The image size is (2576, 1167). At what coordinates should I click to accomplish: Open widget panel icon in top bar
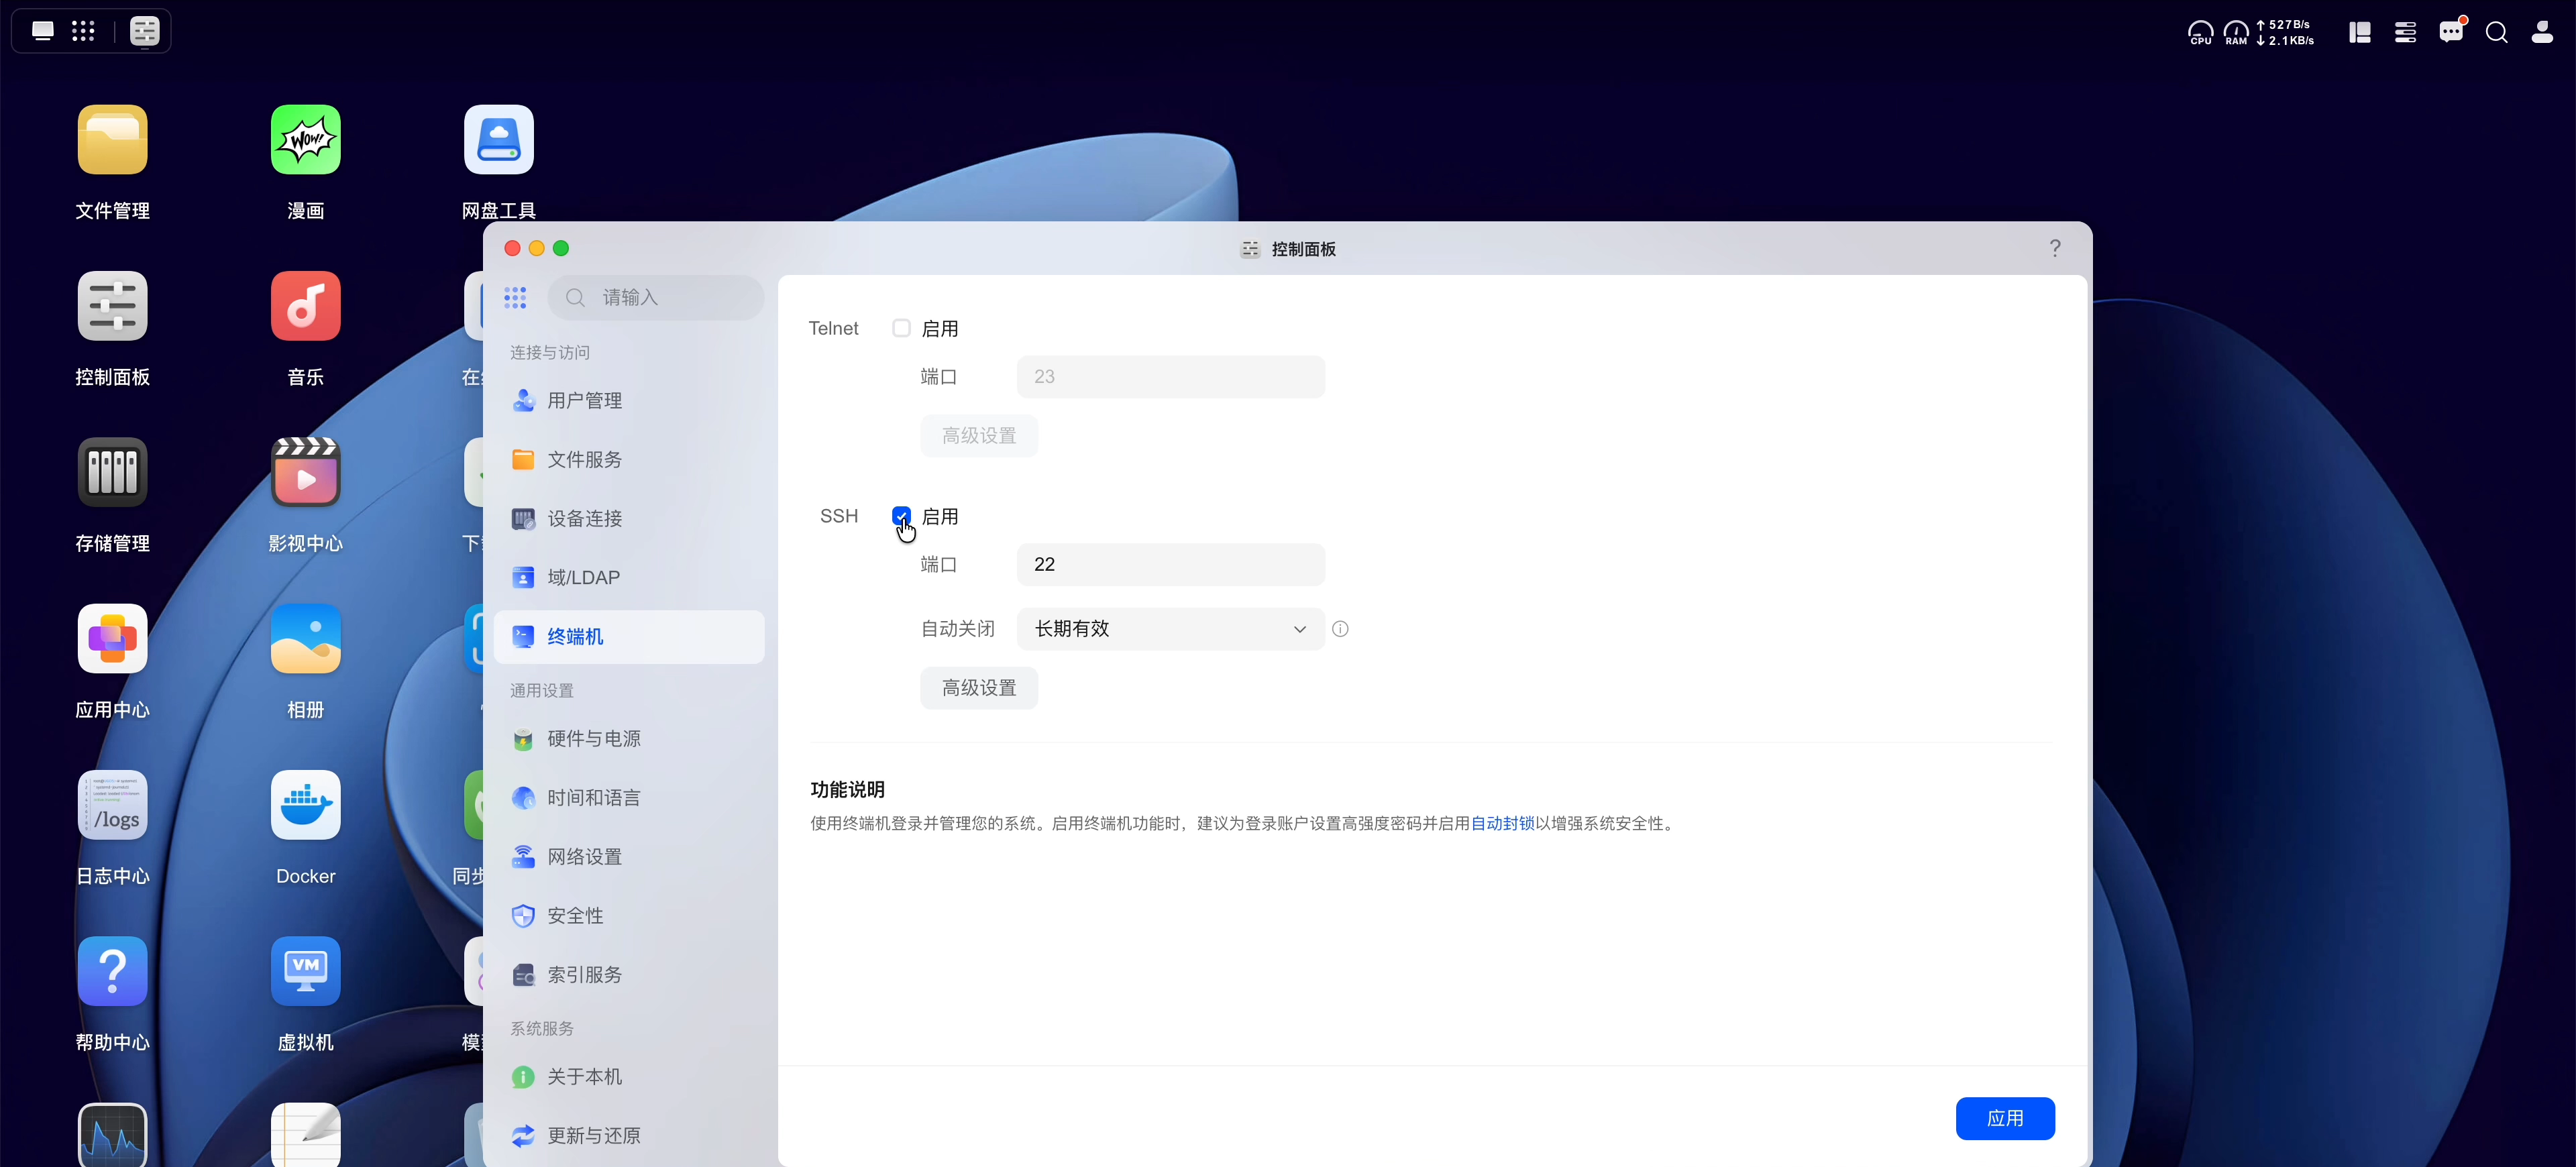click(x=2360, y=33)
